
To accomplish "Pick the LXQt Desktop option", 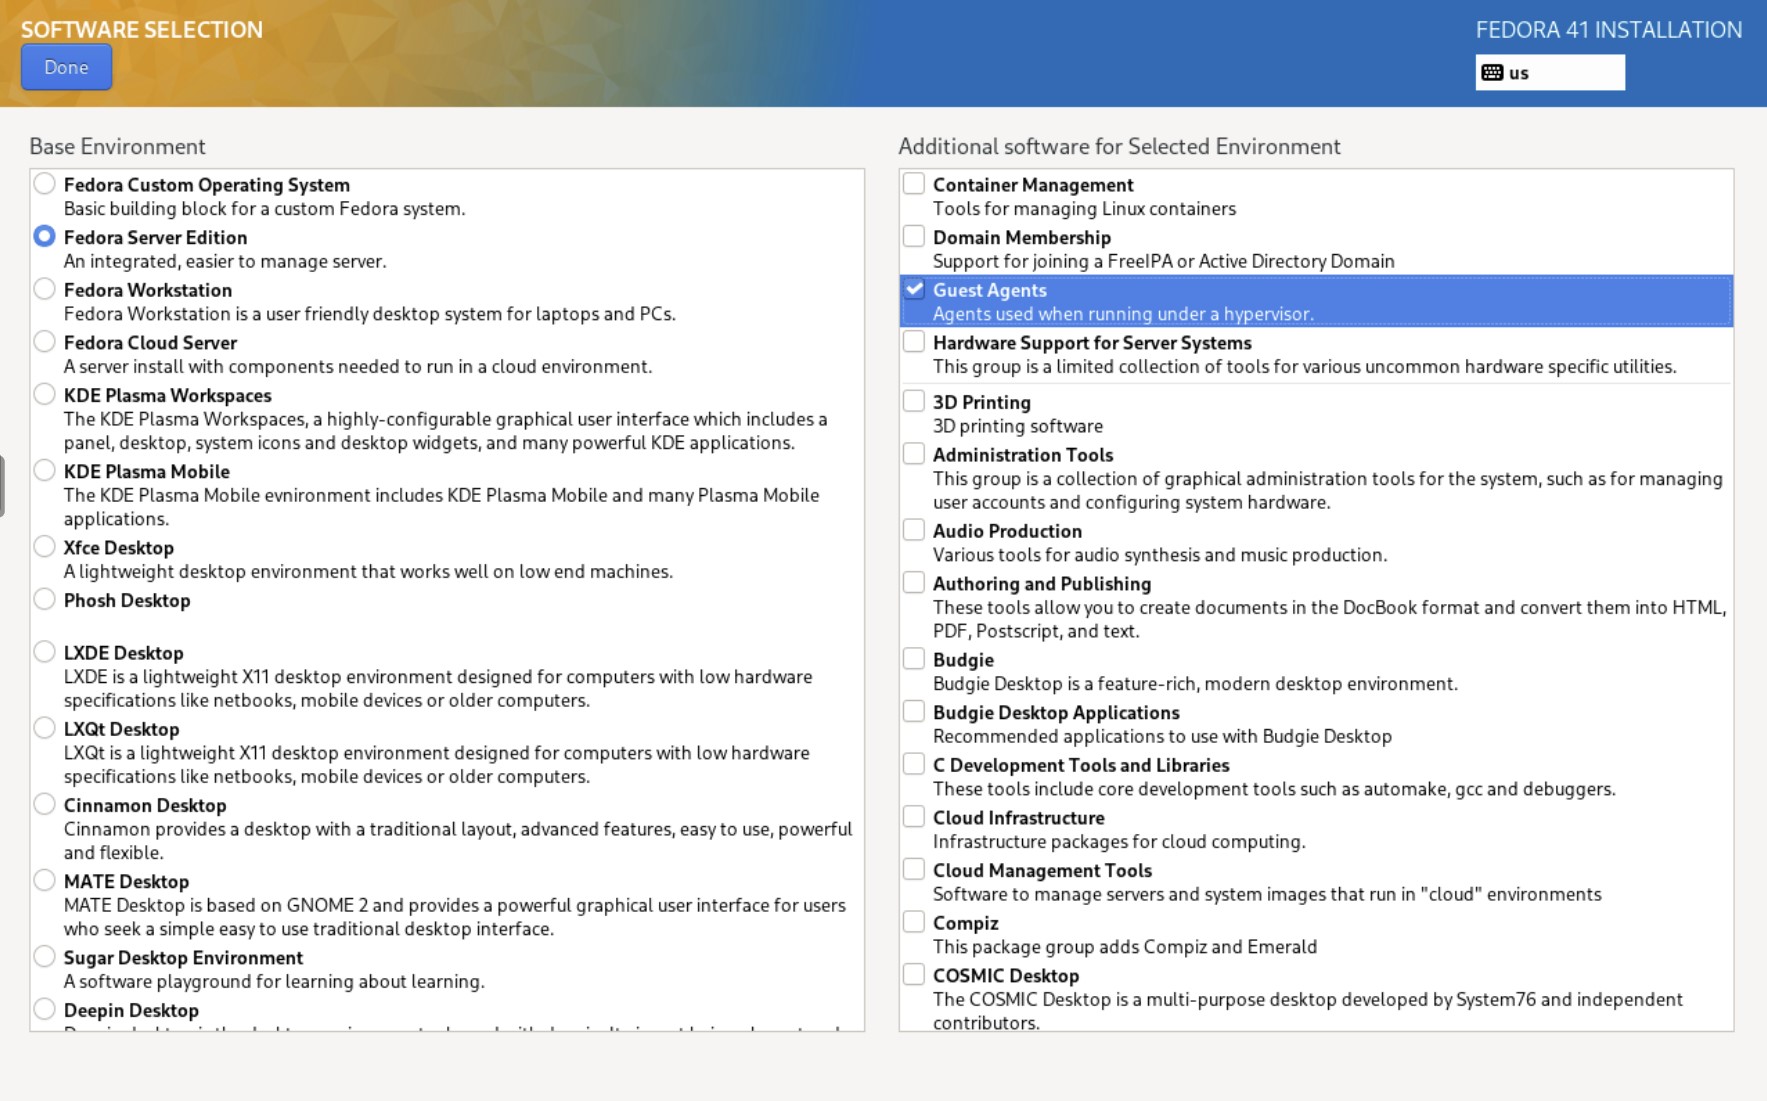I will pos(44,728).
